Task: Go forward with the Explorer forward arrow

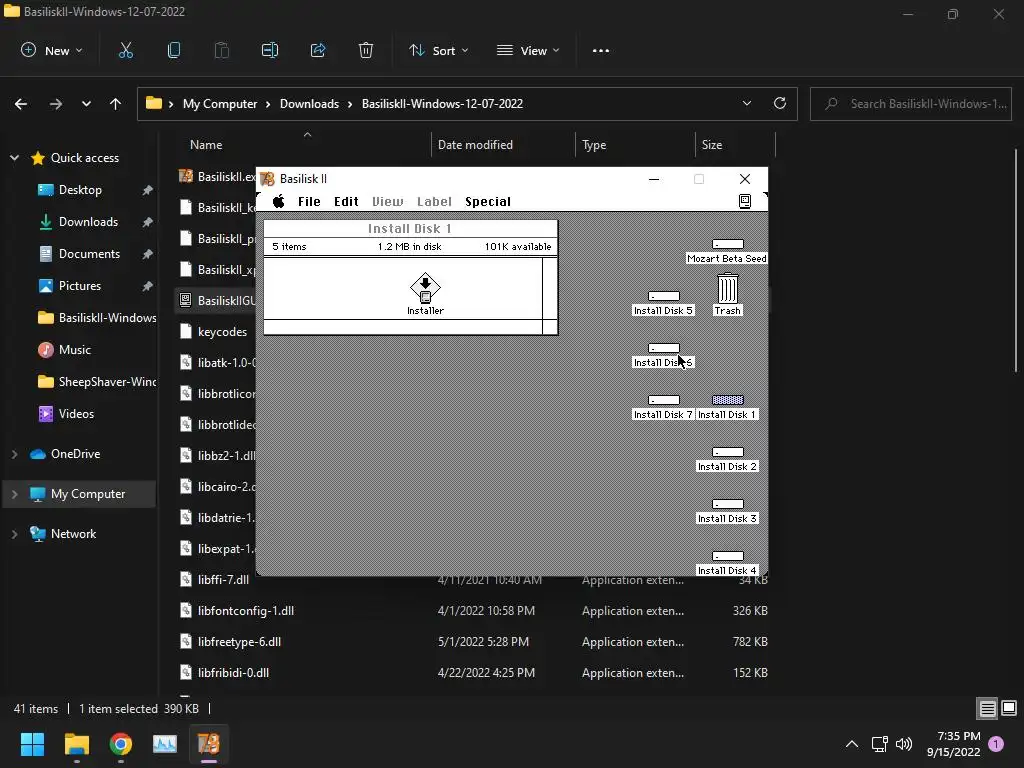Action: click(x=56, y=104)
